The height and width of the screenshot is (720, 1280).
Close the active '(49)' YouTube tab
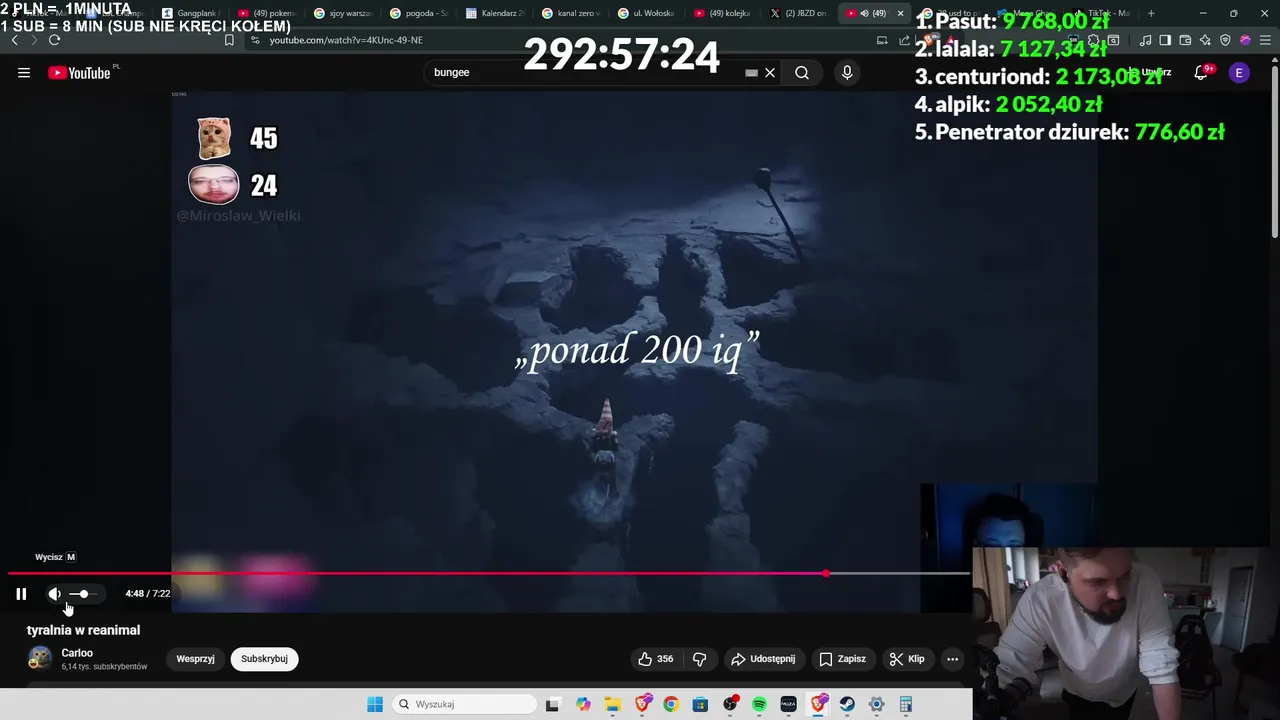click(x=900, y=13)
